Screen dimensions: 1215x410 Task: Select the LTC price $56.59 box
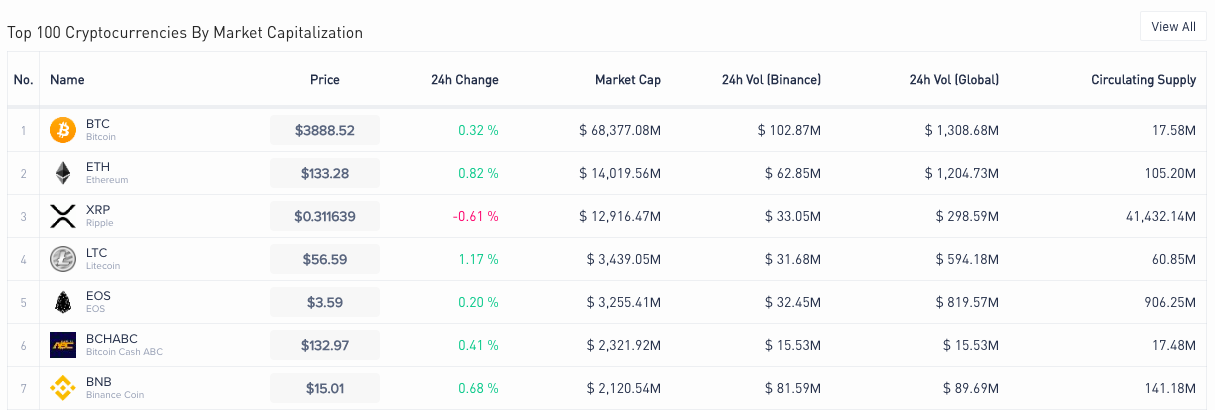325,259
